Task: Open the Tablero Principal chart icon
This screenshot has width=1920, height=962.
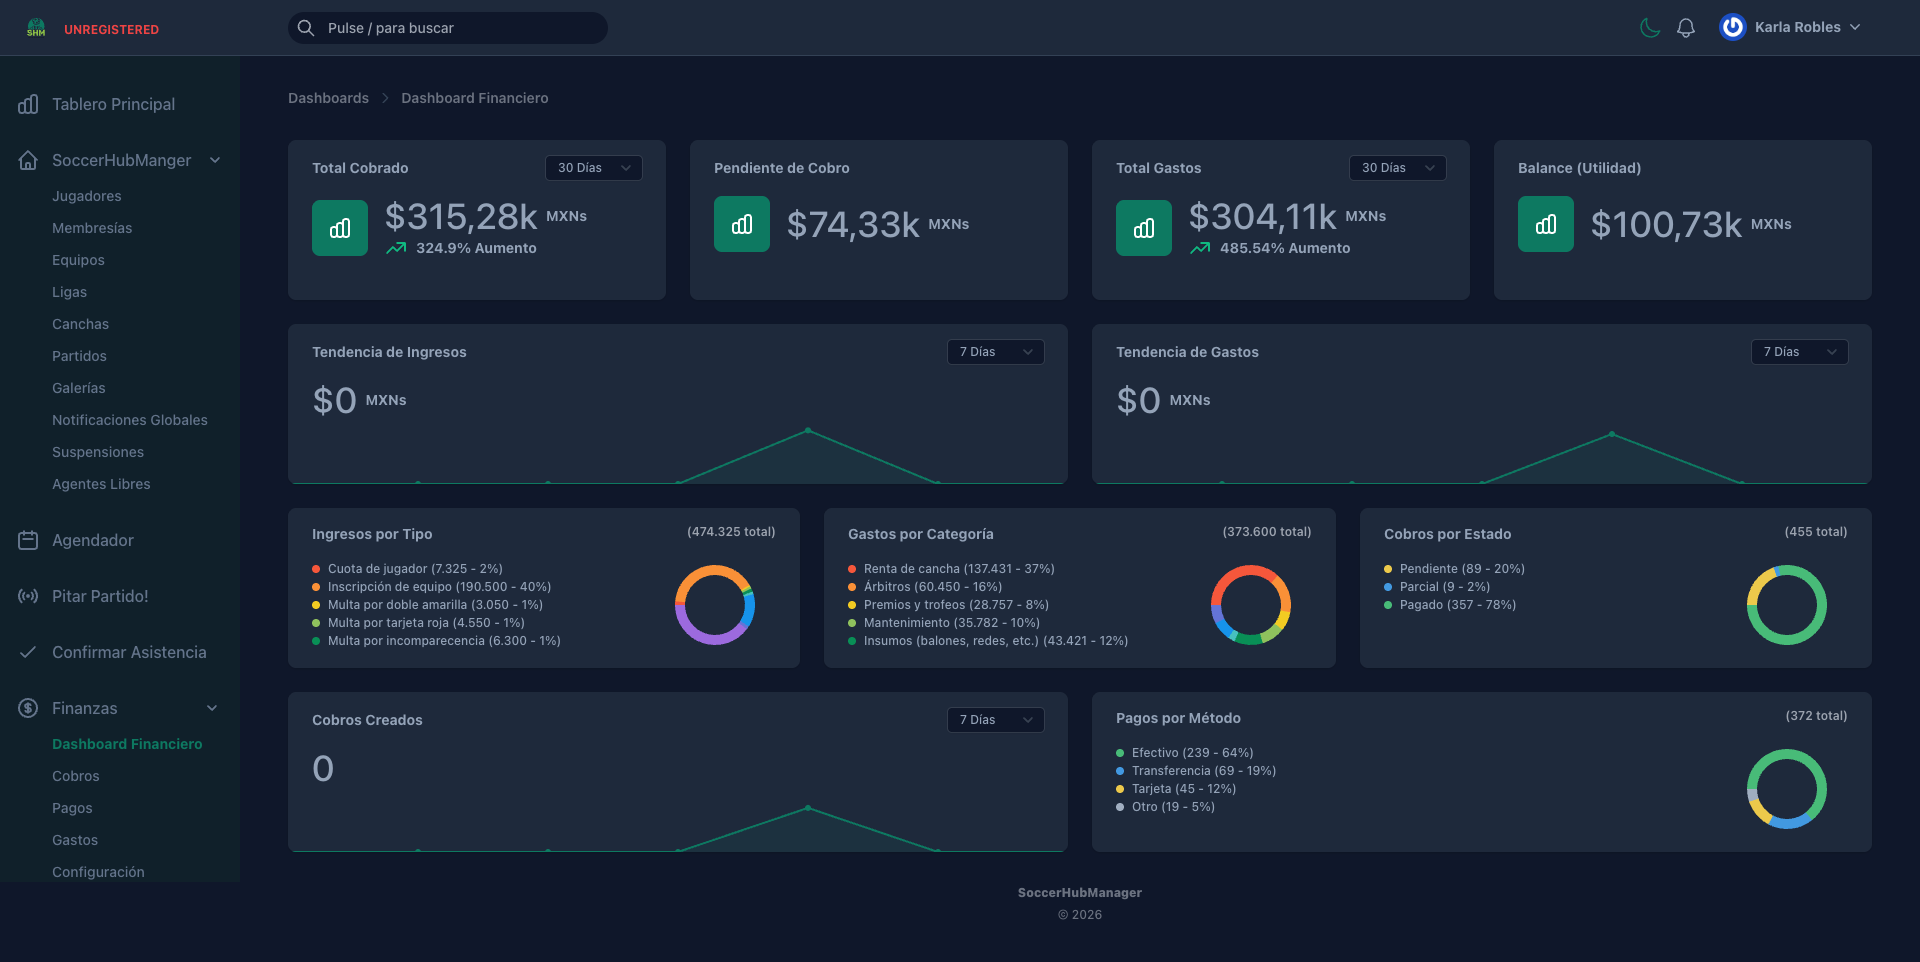Action: point(26,104)
